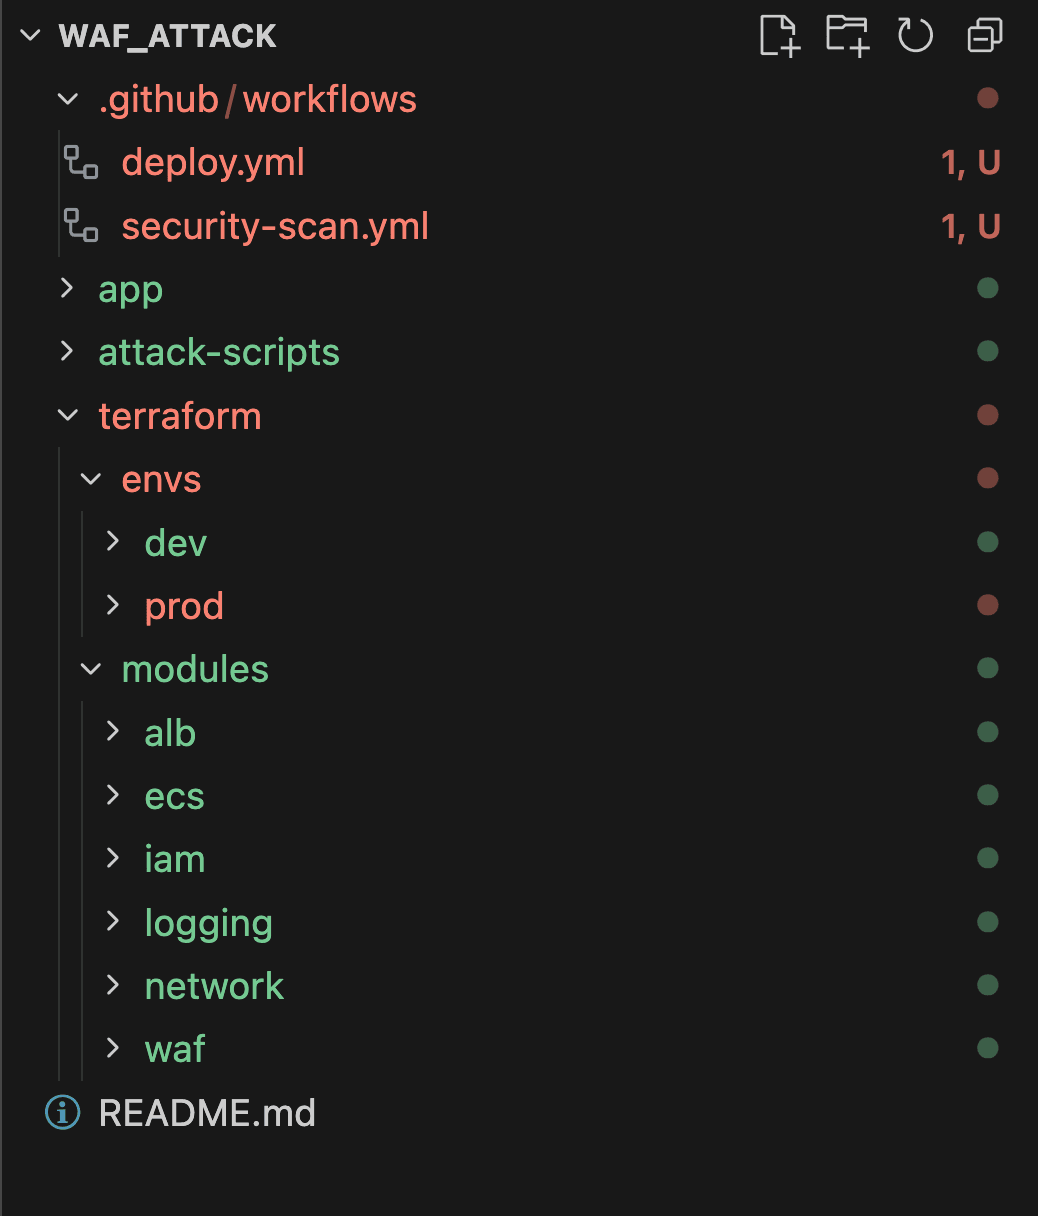Refresh the Explorer view
1038x1216 pixels.
pyautogui.click(x=915, y=35)
